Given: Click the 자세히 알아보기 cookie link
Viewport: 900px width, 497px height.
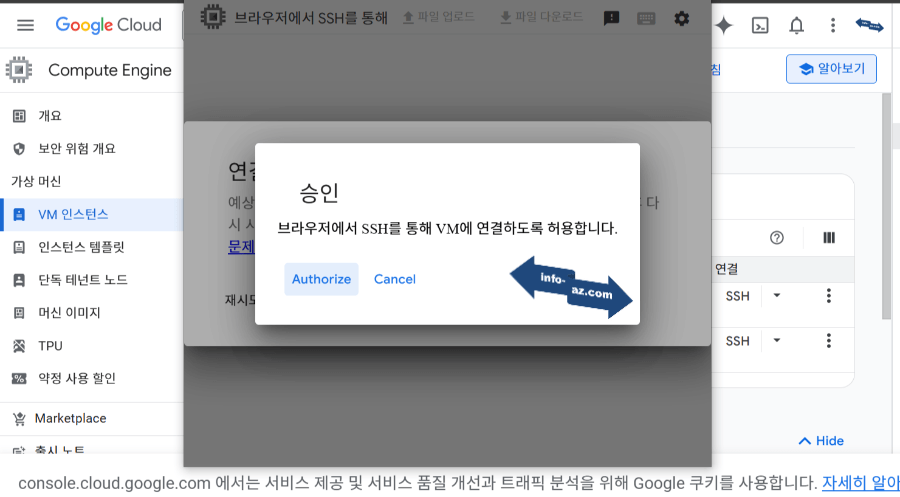Looking at the screenshot, I should (x=860, y=483).
